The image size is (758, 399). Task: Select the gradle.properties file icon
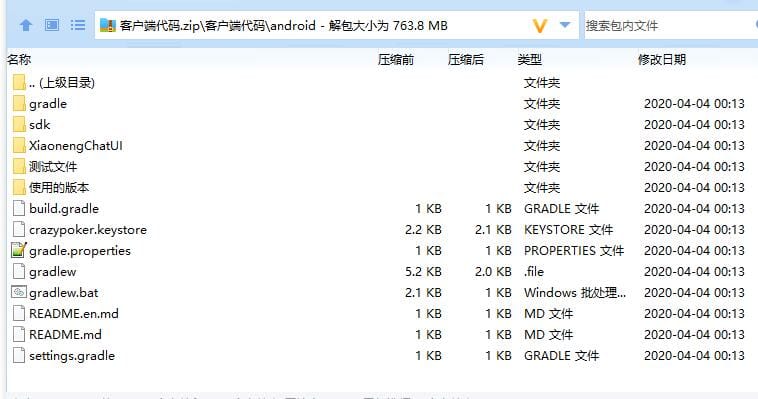[18, 250]
